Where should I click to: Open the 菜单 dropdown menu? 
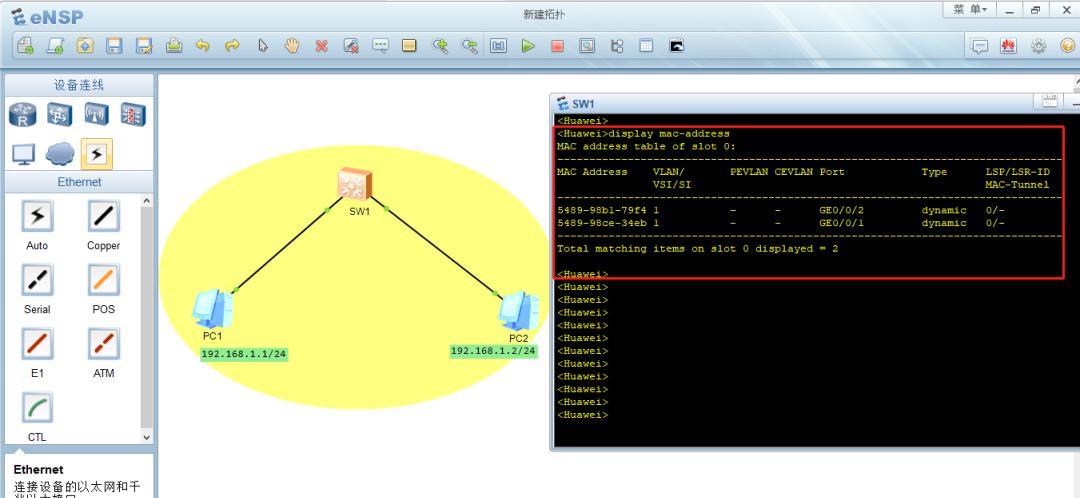(x=970, y=10)
